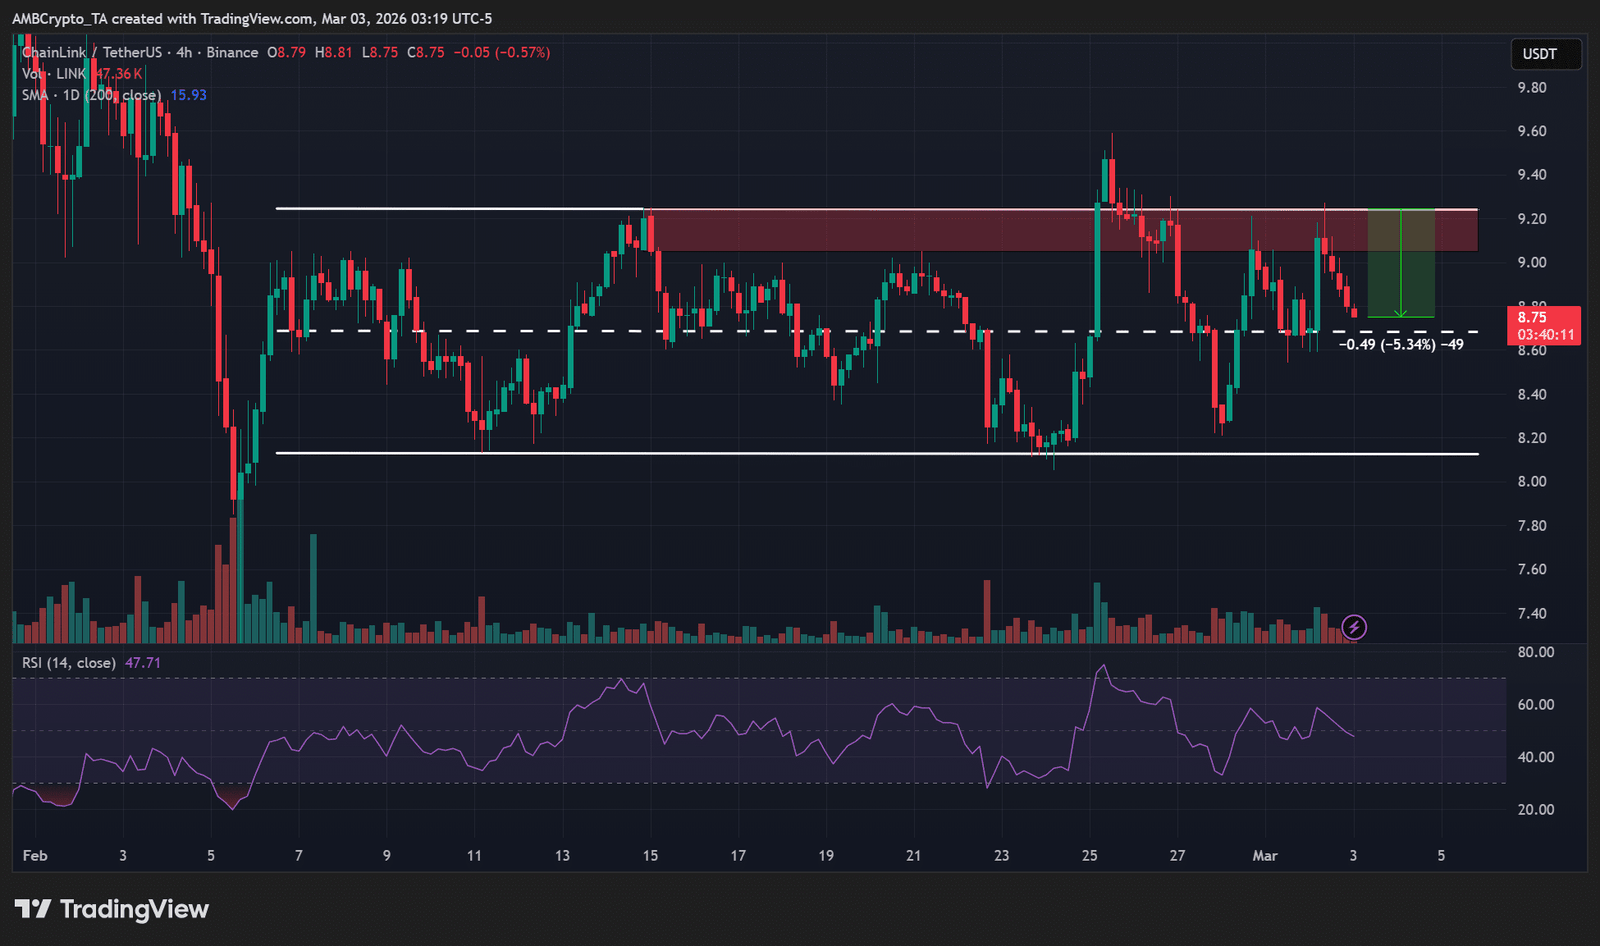Click the purple lightning bolt icon
1600x946 pixels.
1353,627
